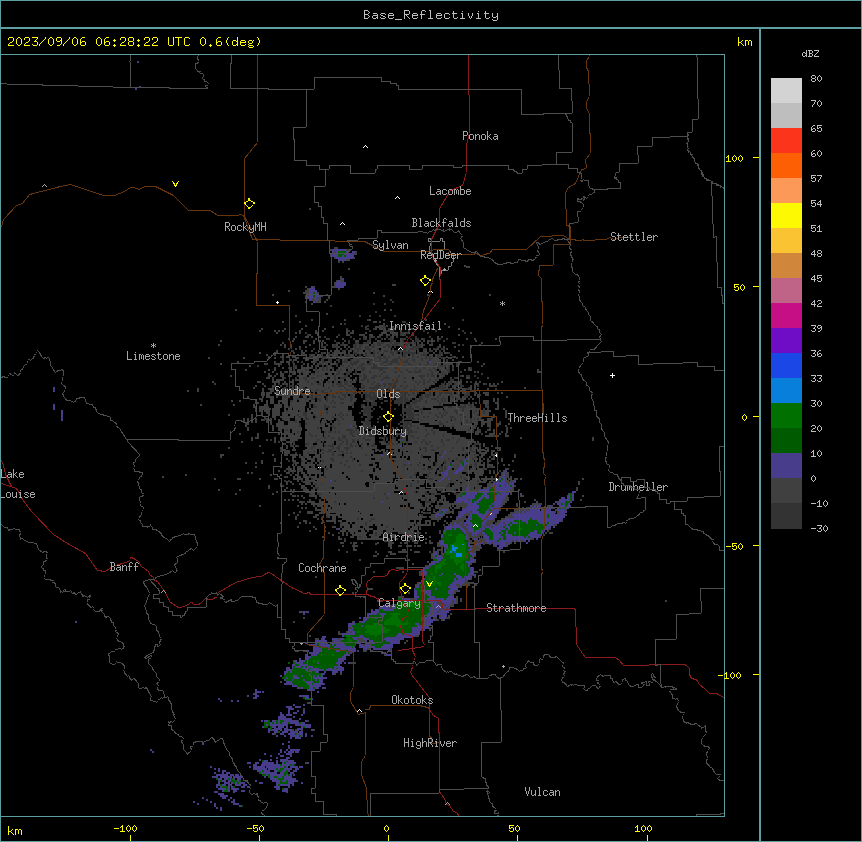Select yellow diamond marker between Olds and Didsbury
This screenshot has height=842, width=862.
[x=388, y=417]
